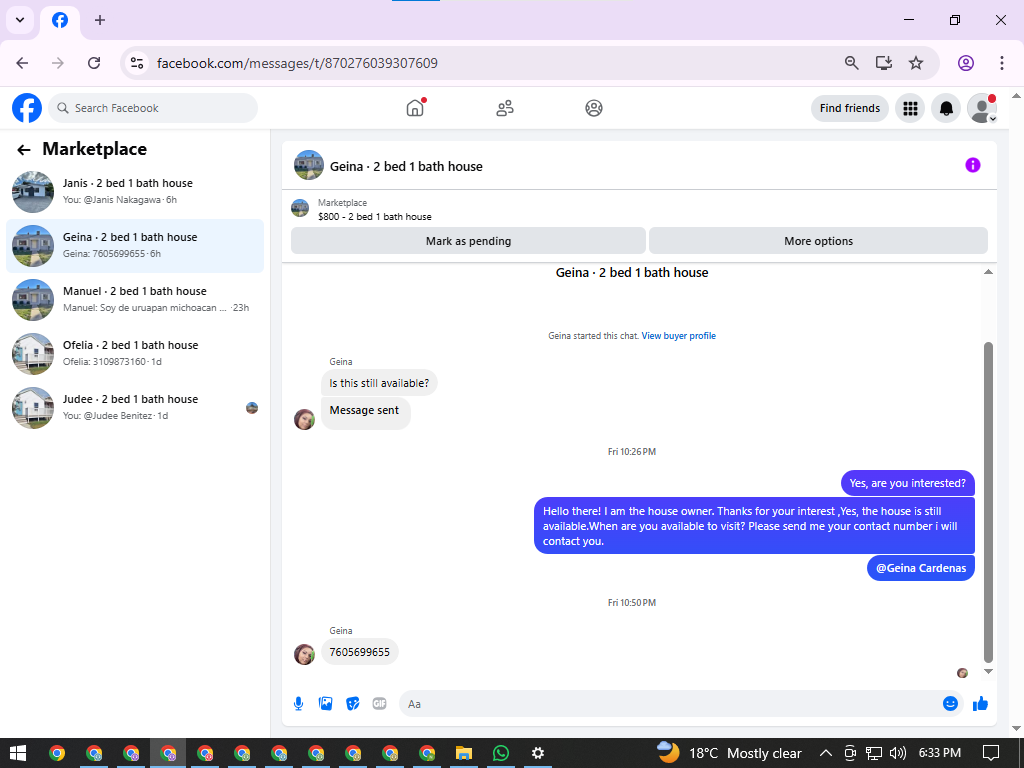Click the 'Yes, are you interested?' message

907,483
